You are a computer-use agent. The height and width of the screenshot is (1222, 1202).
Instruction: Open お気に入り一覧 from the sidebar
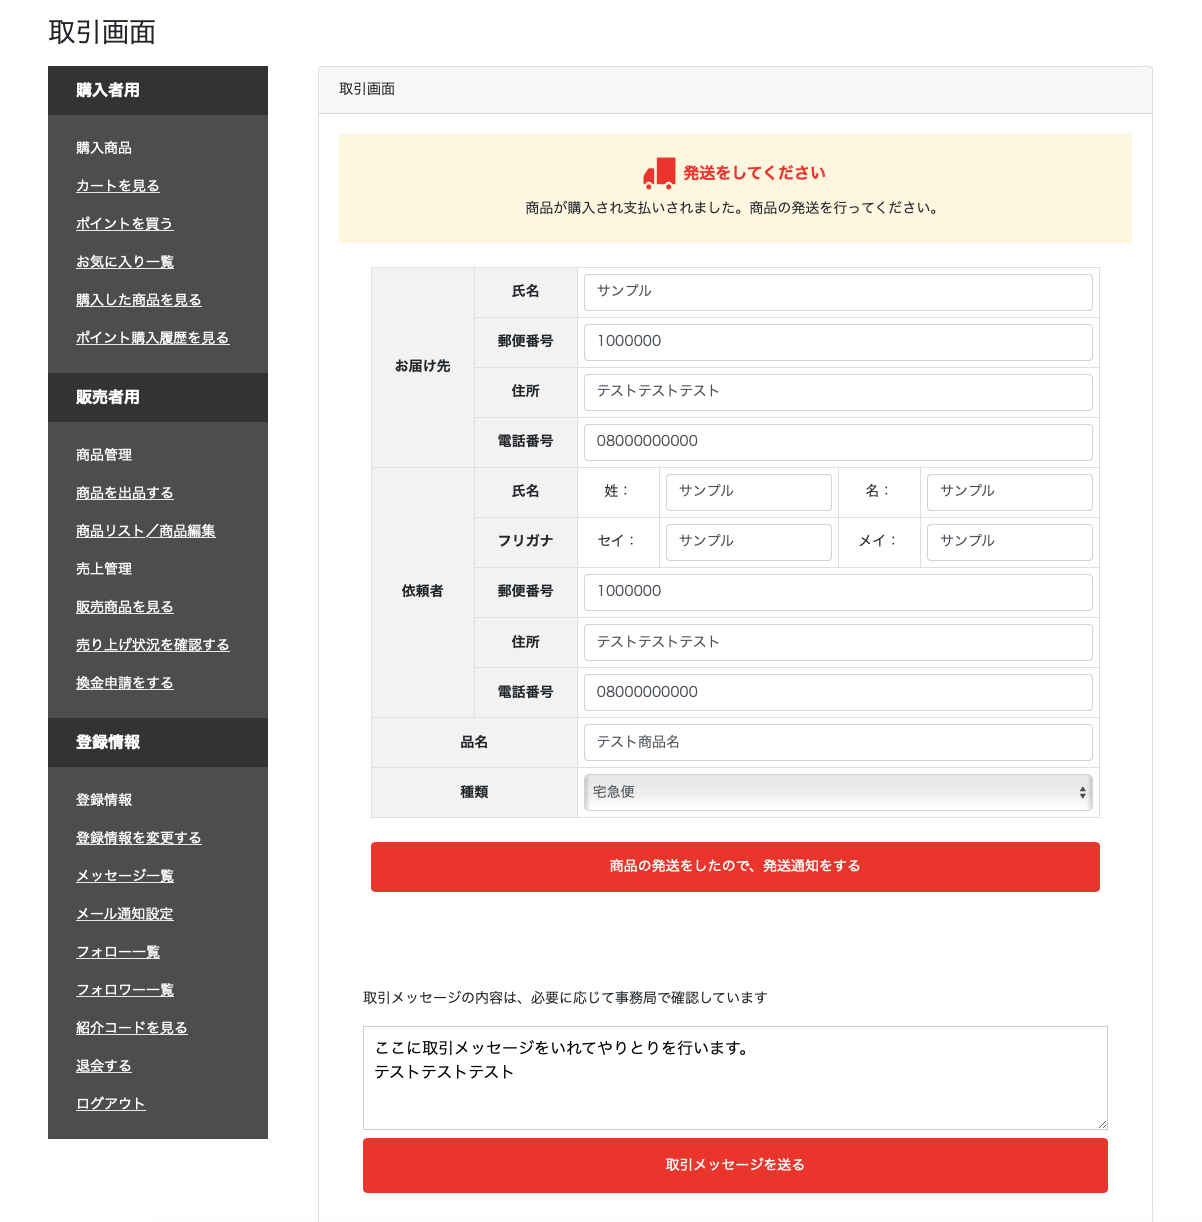[x=124, y=262]
